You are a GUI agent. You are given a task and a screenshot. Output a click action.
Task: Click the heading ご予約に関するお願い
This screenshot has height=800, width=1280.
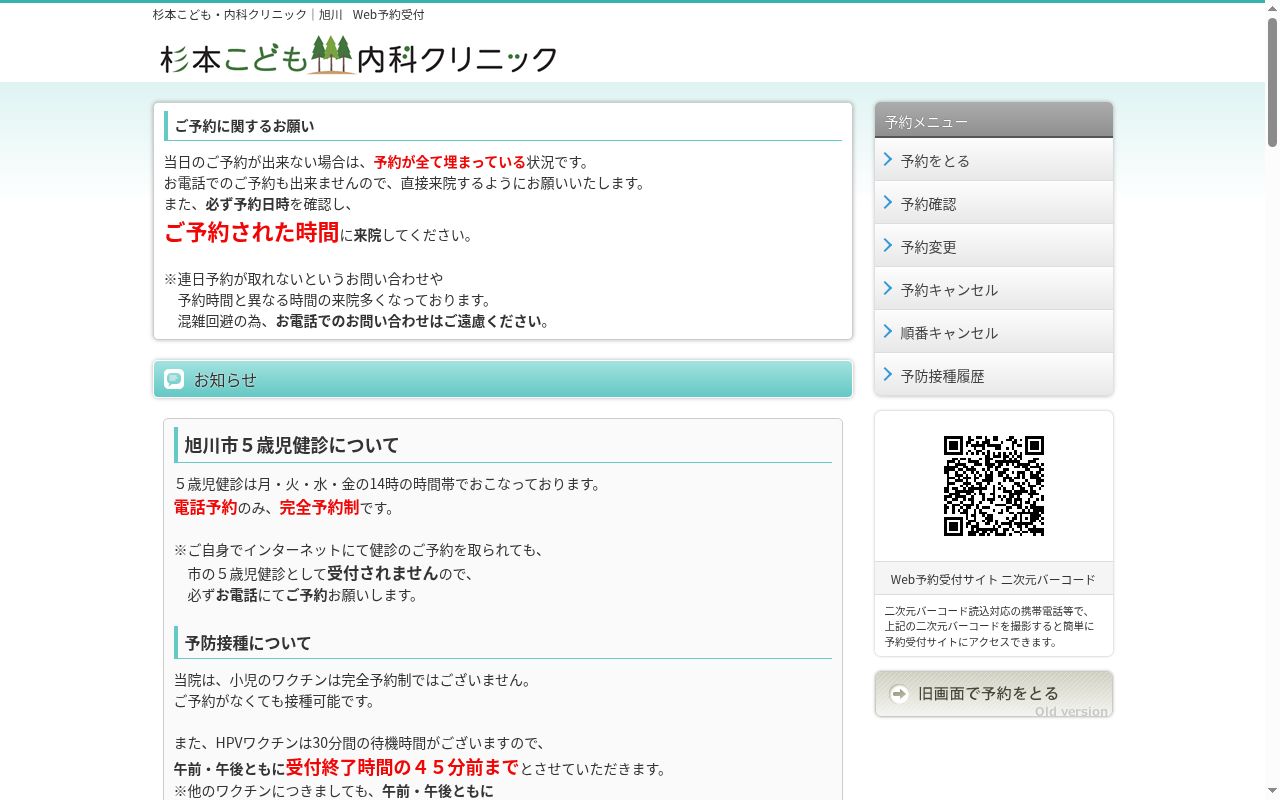pyautogui.click(x=244, y=126)
